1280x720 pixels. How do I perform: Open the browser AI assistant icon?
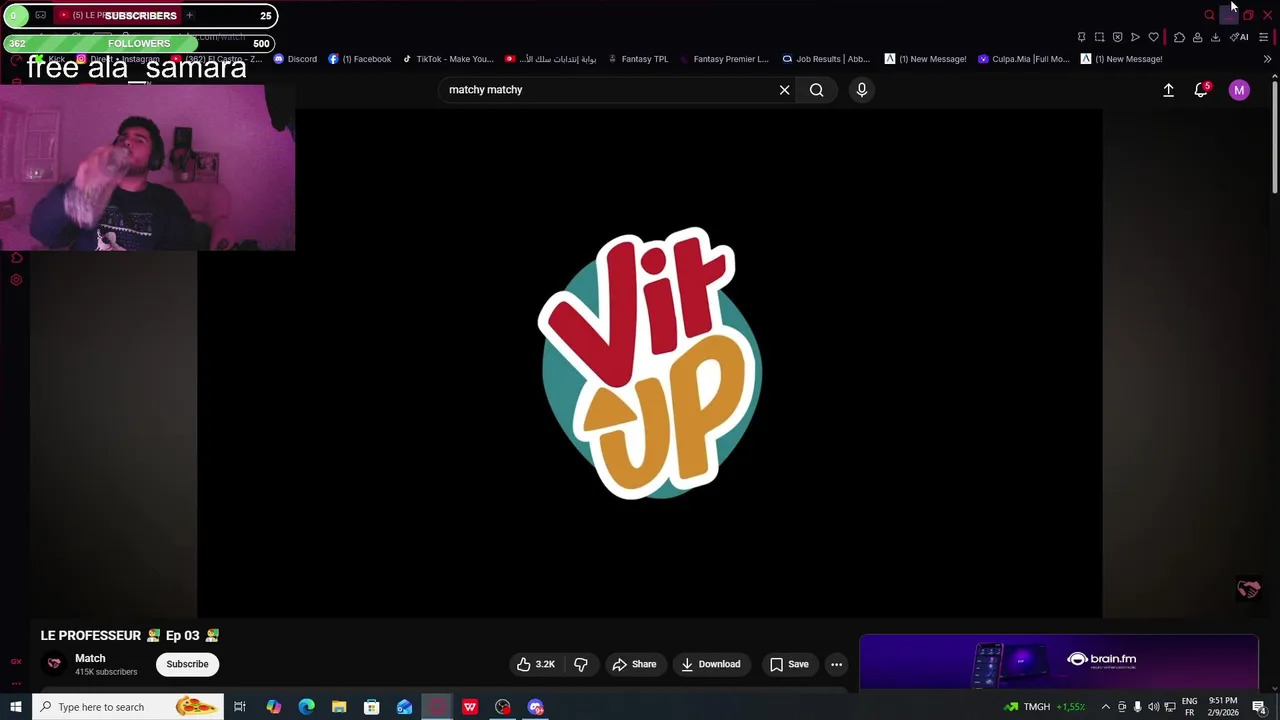1239,37
